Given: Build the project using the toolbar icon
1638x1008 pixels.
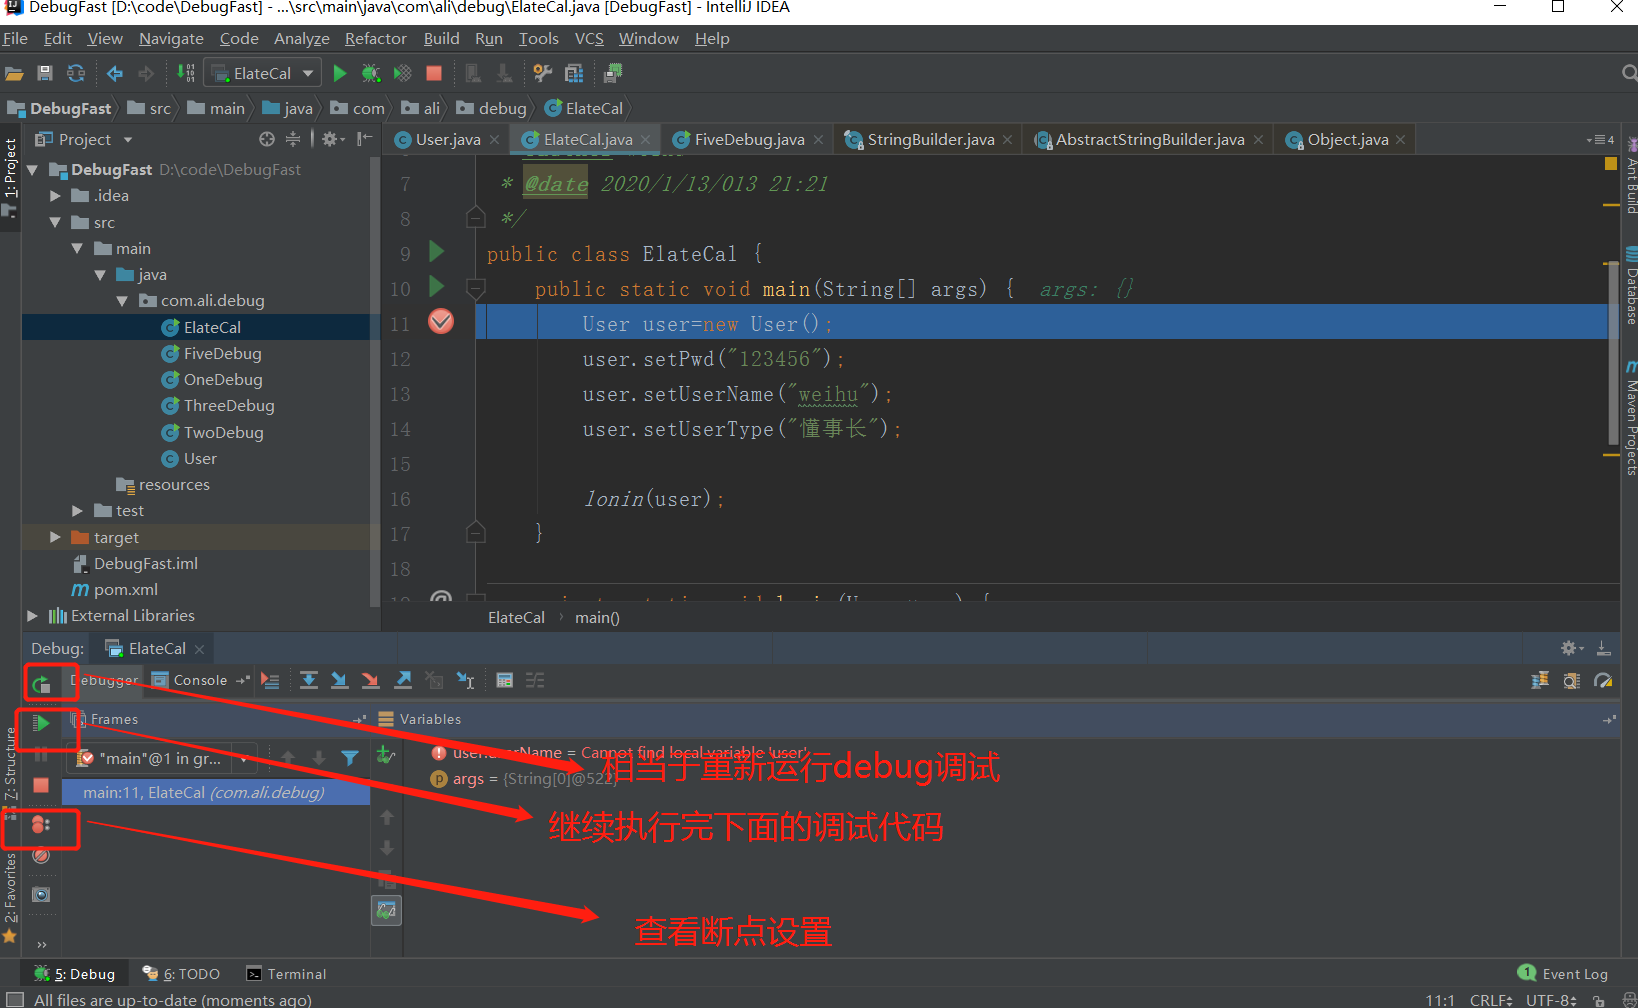Looking at the screenshot, I should coord(186,73).
